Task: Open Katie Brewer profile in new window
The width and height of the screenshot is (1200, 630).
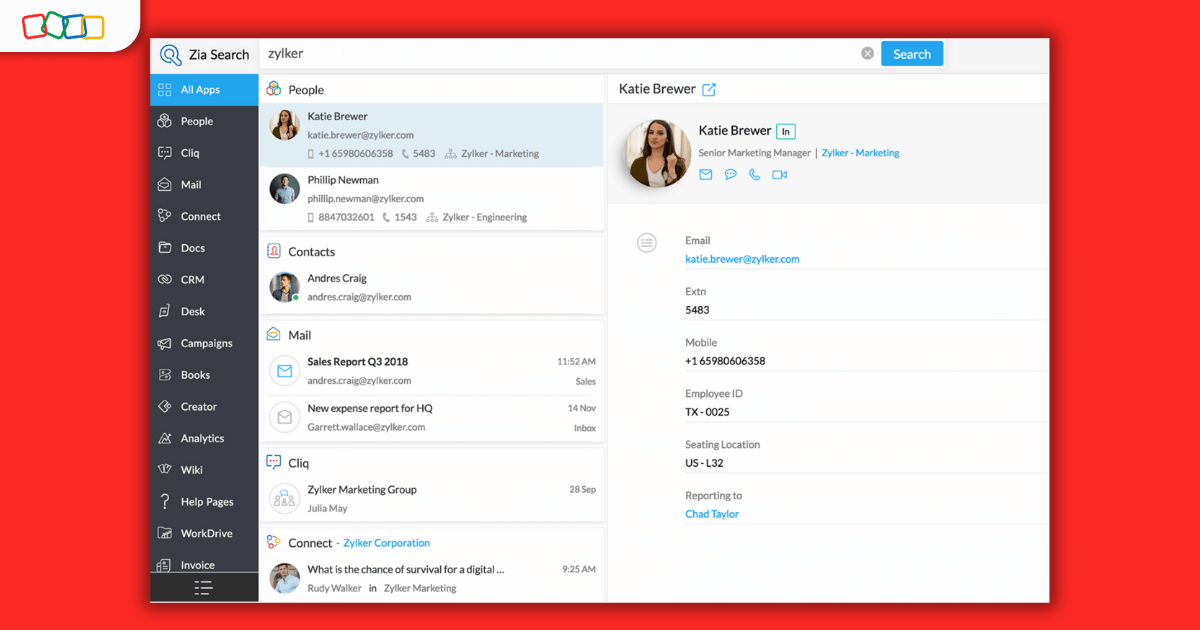Action: [709, 89]
